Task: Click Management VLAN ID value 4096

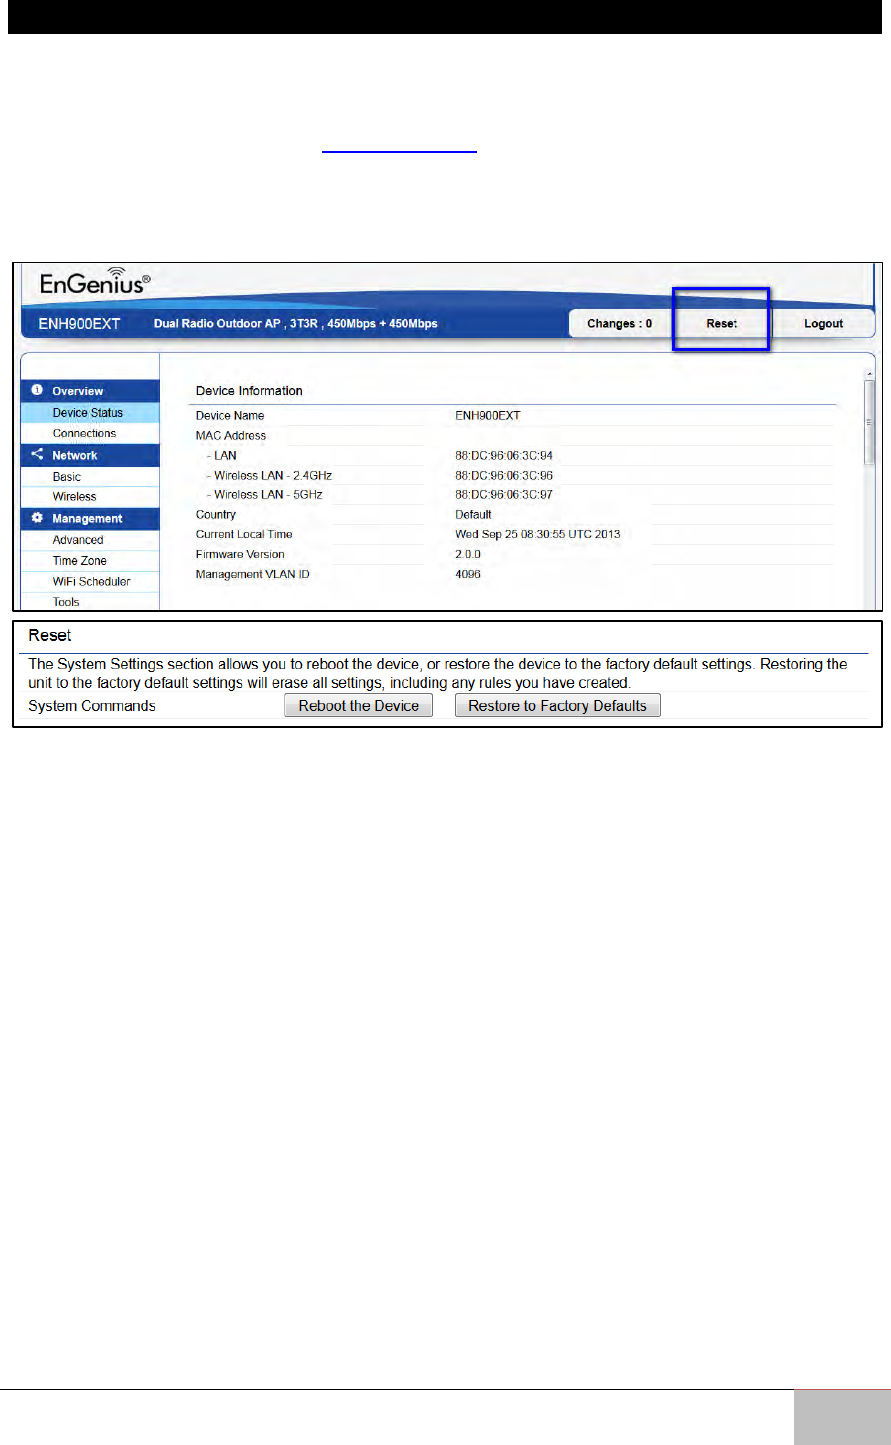Action: click(468, 574)
